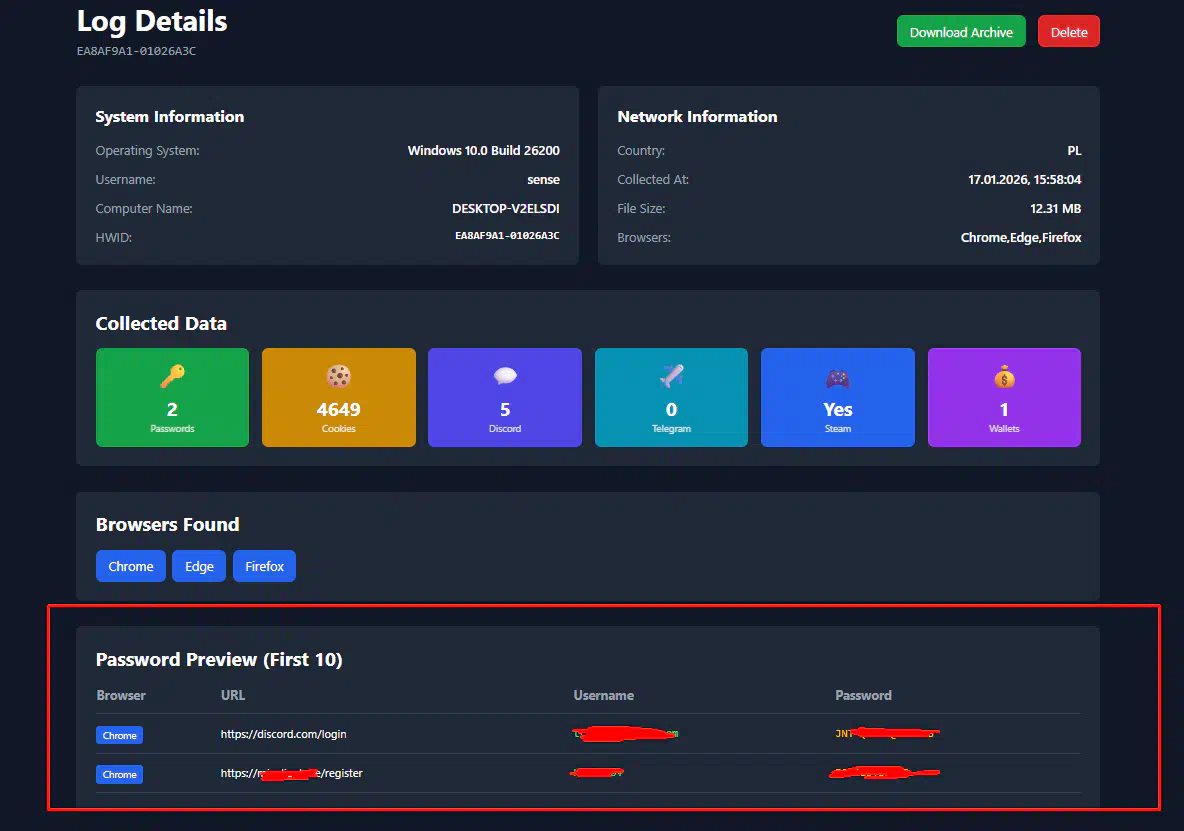Select the speech bubble Discord icon

tap(505, 377)
